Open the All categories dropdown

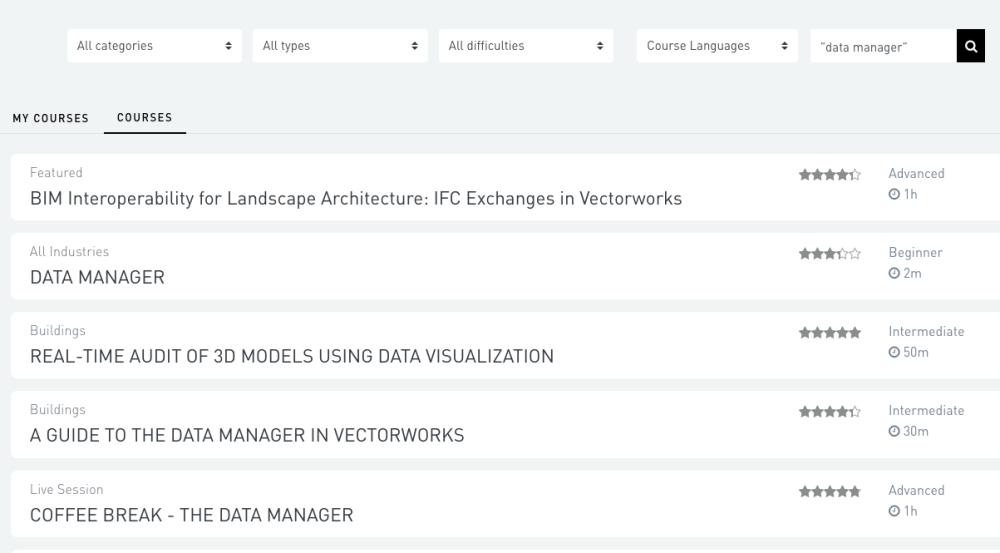(x=154, y=46)
